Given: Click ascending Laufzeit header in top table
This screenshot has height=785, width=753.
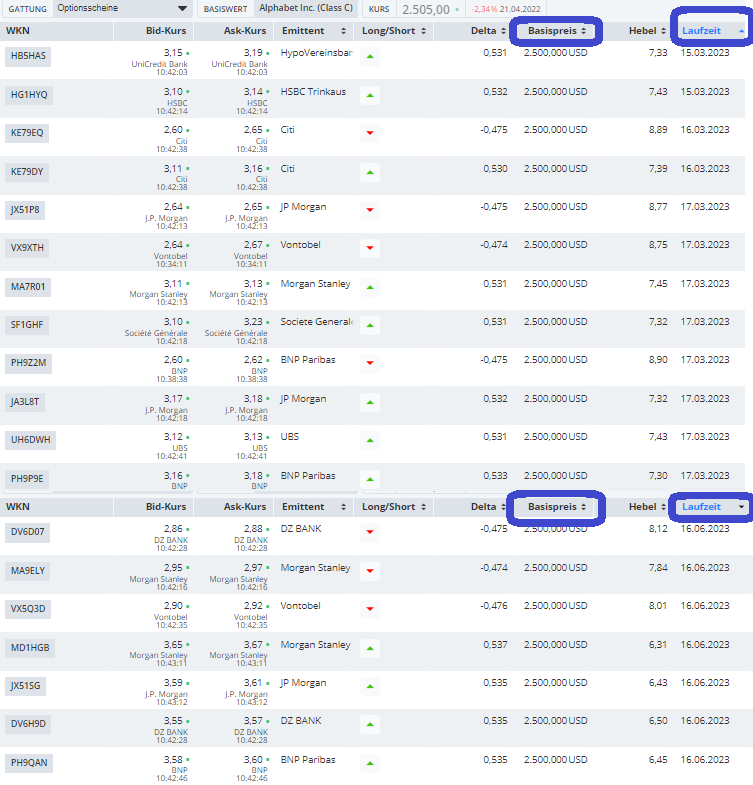Looking at the screenshot, I should click(x=712, y=31).
